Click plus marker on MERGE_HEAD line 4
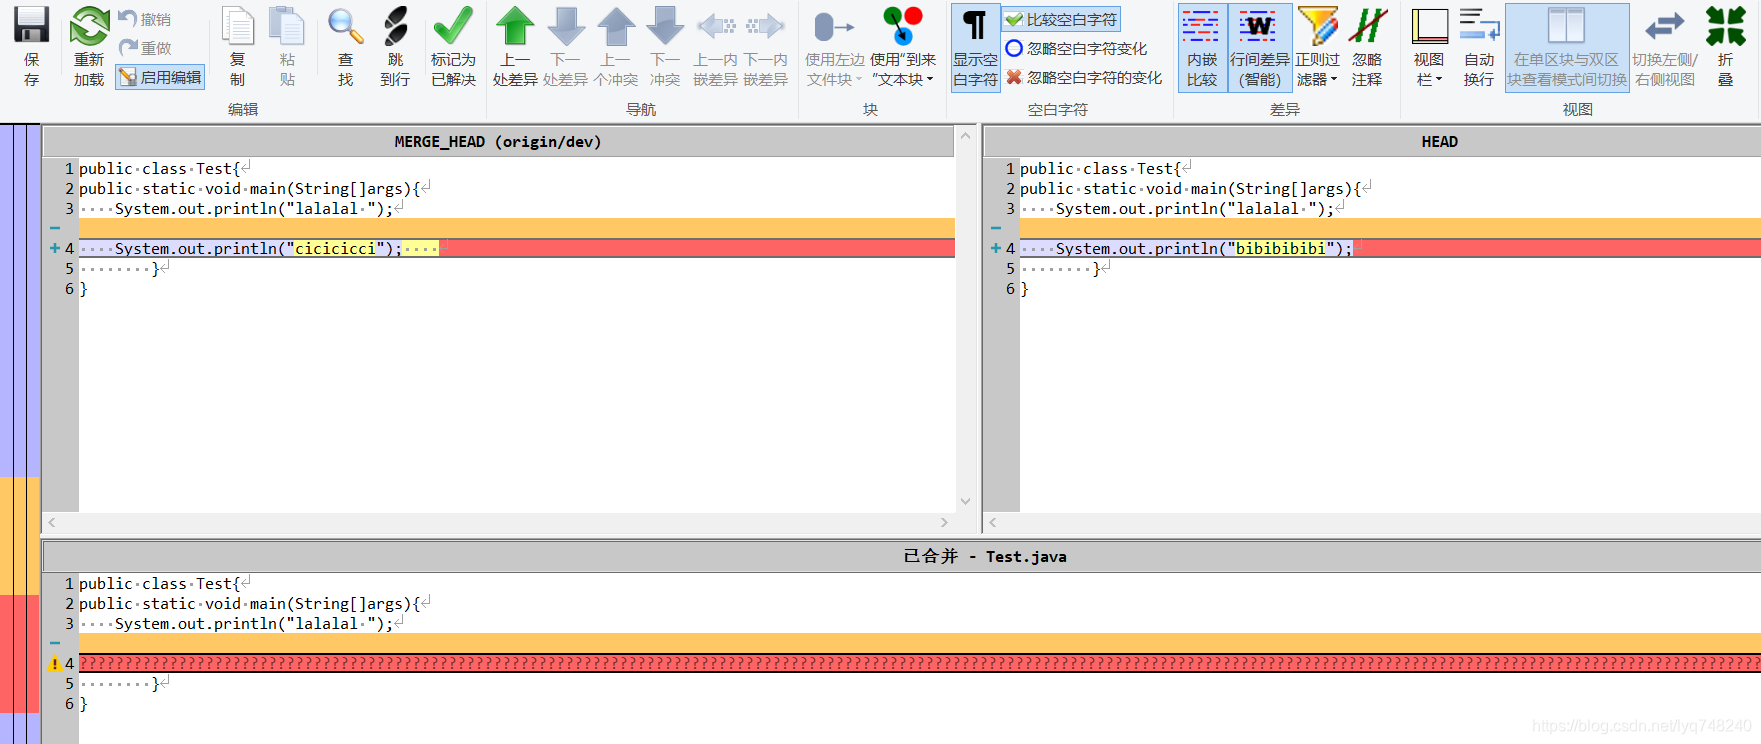This screenshot has width=1761, height=744. coord(54,248)
